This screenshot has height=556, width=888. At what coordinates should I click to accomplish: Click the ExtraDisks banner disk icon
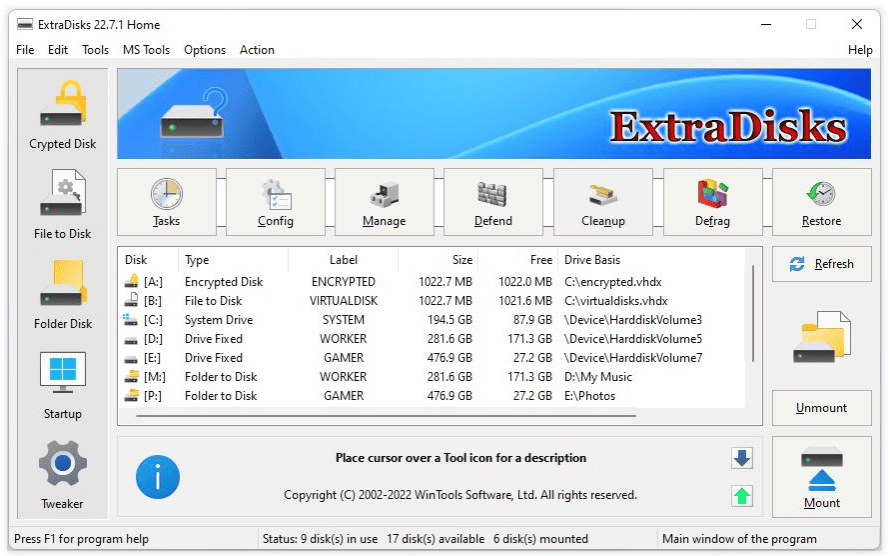tap(193, 113)
